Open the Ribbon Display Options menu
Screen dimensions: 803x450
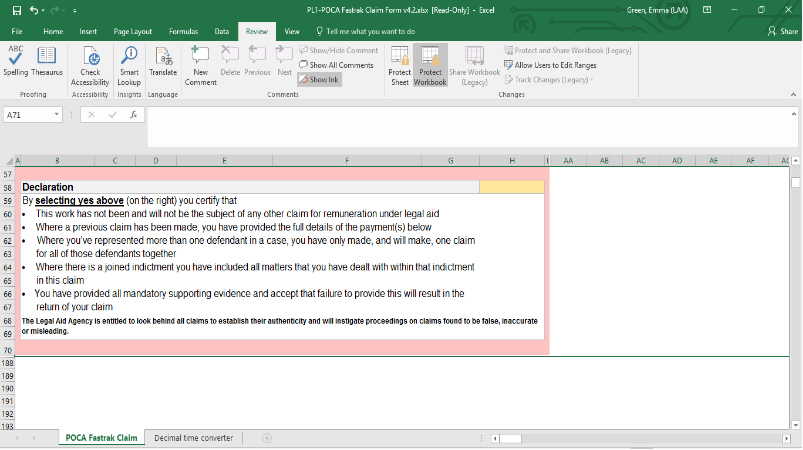[706, 10]
